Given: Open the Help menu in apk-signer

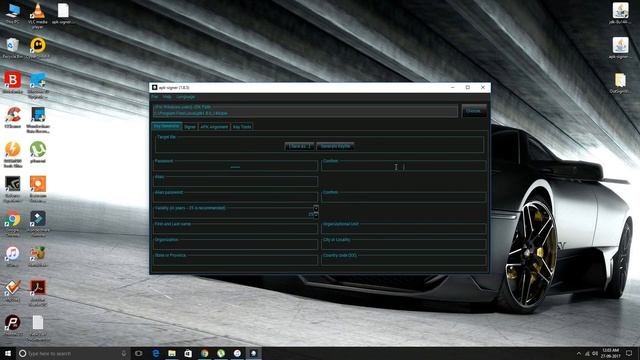Looking at the screenshot, I should coord(167,97).
